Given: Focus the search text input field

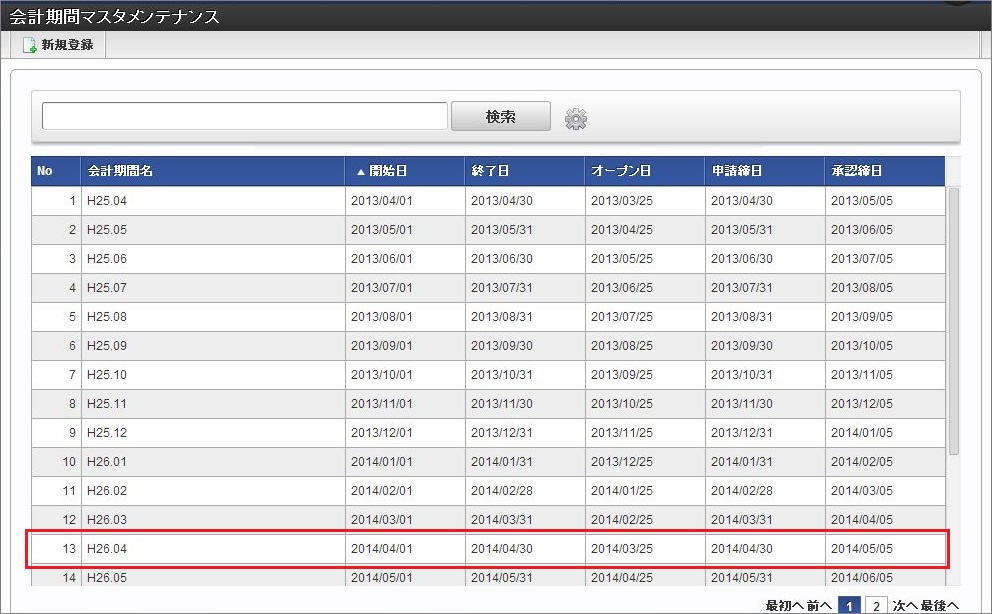Looking at the screenshot, I should point(244,117).
